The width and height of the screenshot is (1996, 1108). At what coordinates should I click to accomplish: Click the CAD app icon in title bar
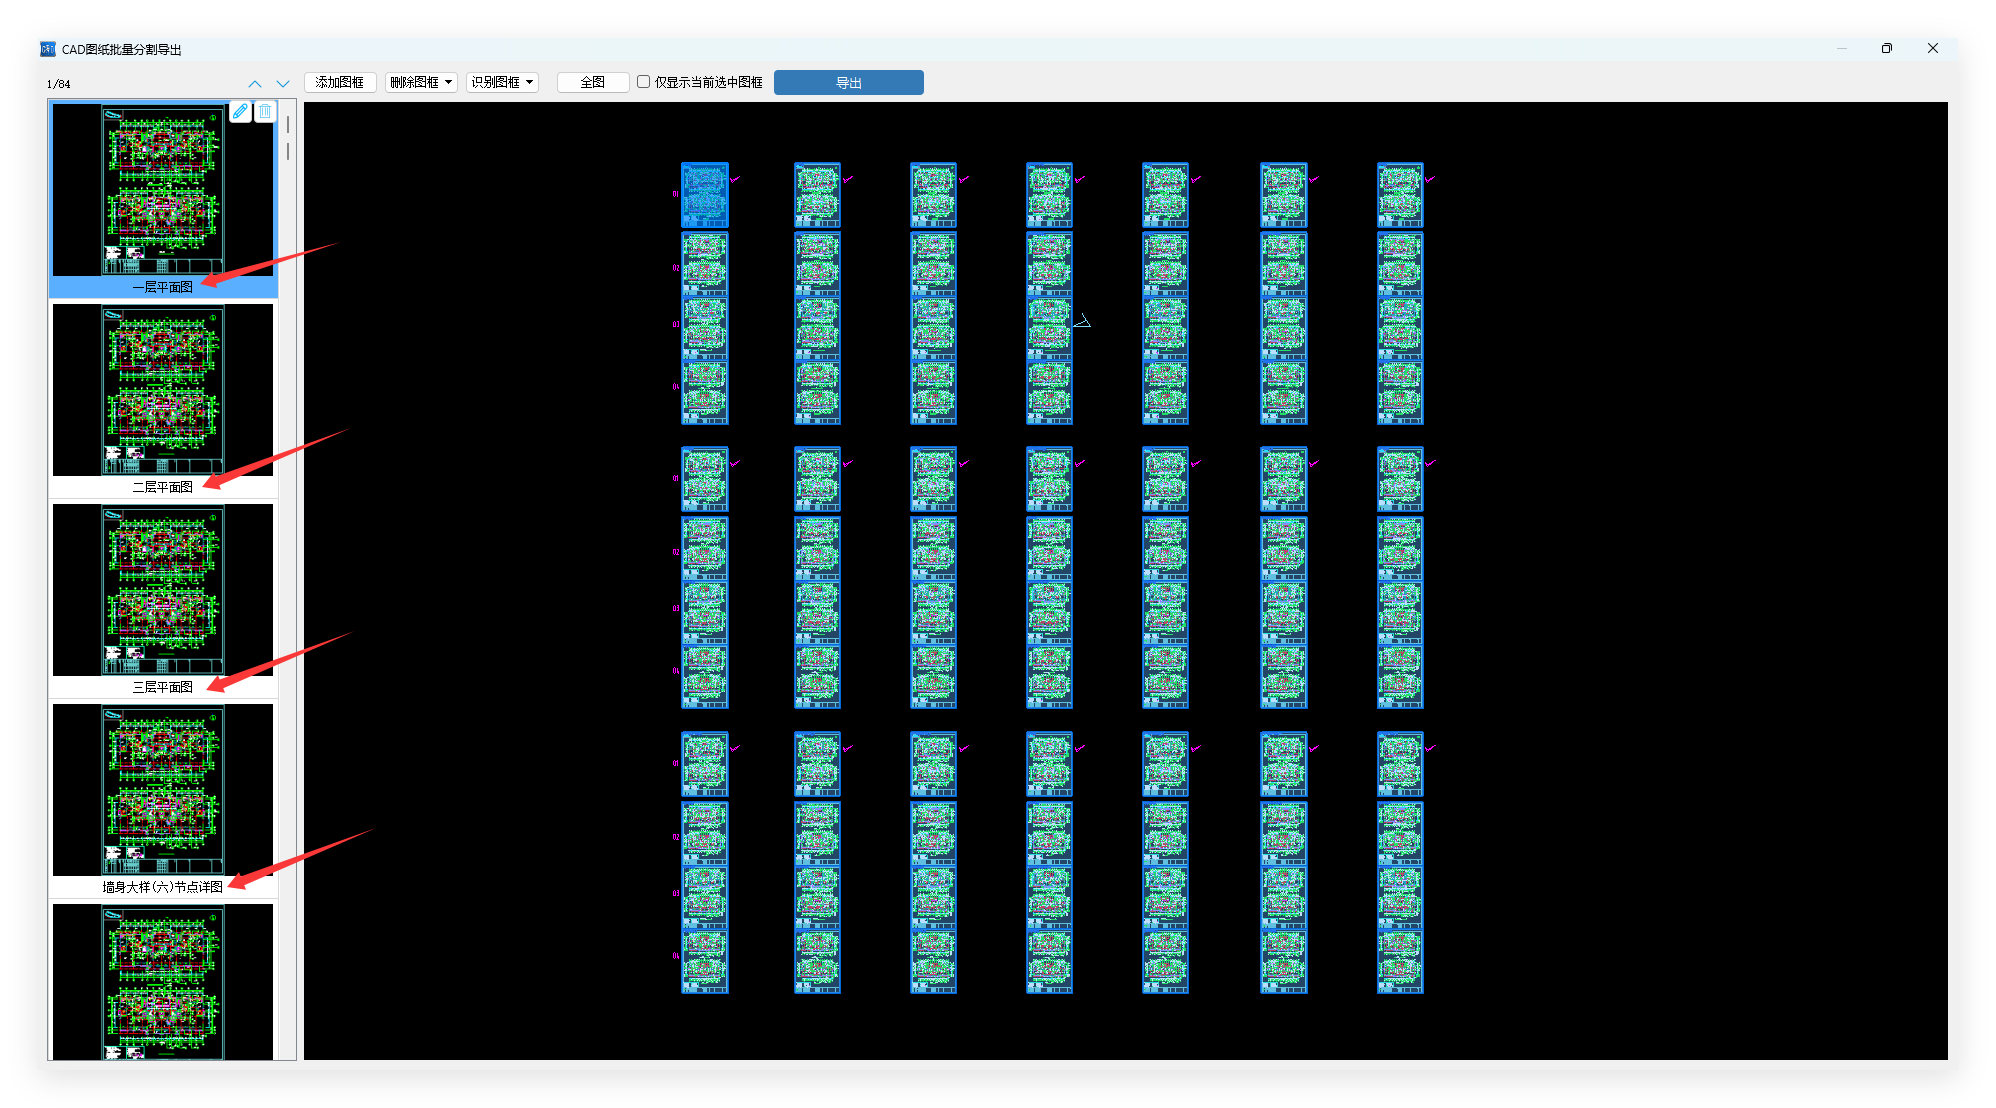[x=48, y=49]
